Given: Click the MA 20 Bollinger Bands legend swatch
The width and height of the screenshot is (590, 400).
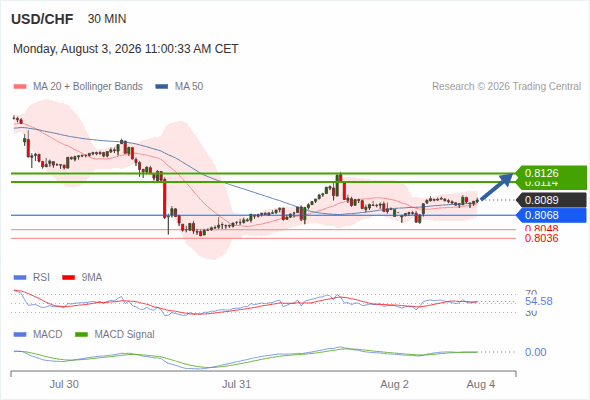Looking at the screenshot, I should (20, 87).
